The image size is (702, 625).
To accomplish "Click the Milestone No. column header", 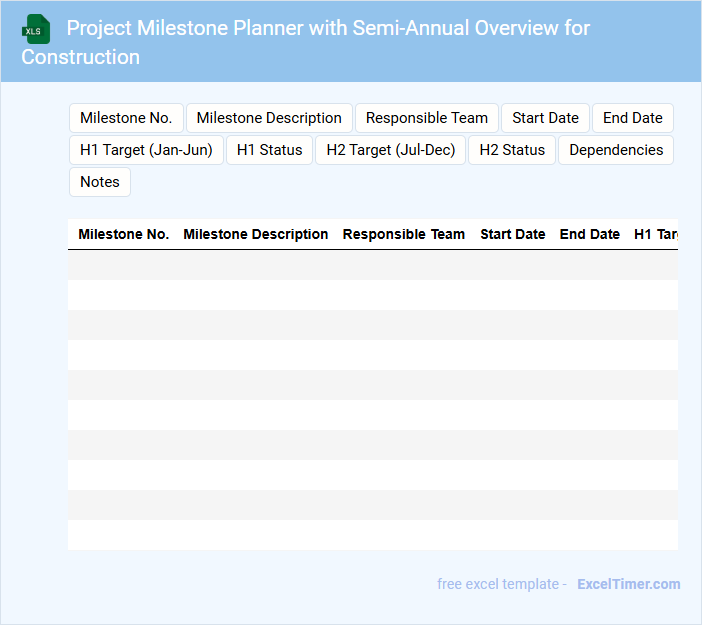I will pyautogui.click(x=124, y=234).
